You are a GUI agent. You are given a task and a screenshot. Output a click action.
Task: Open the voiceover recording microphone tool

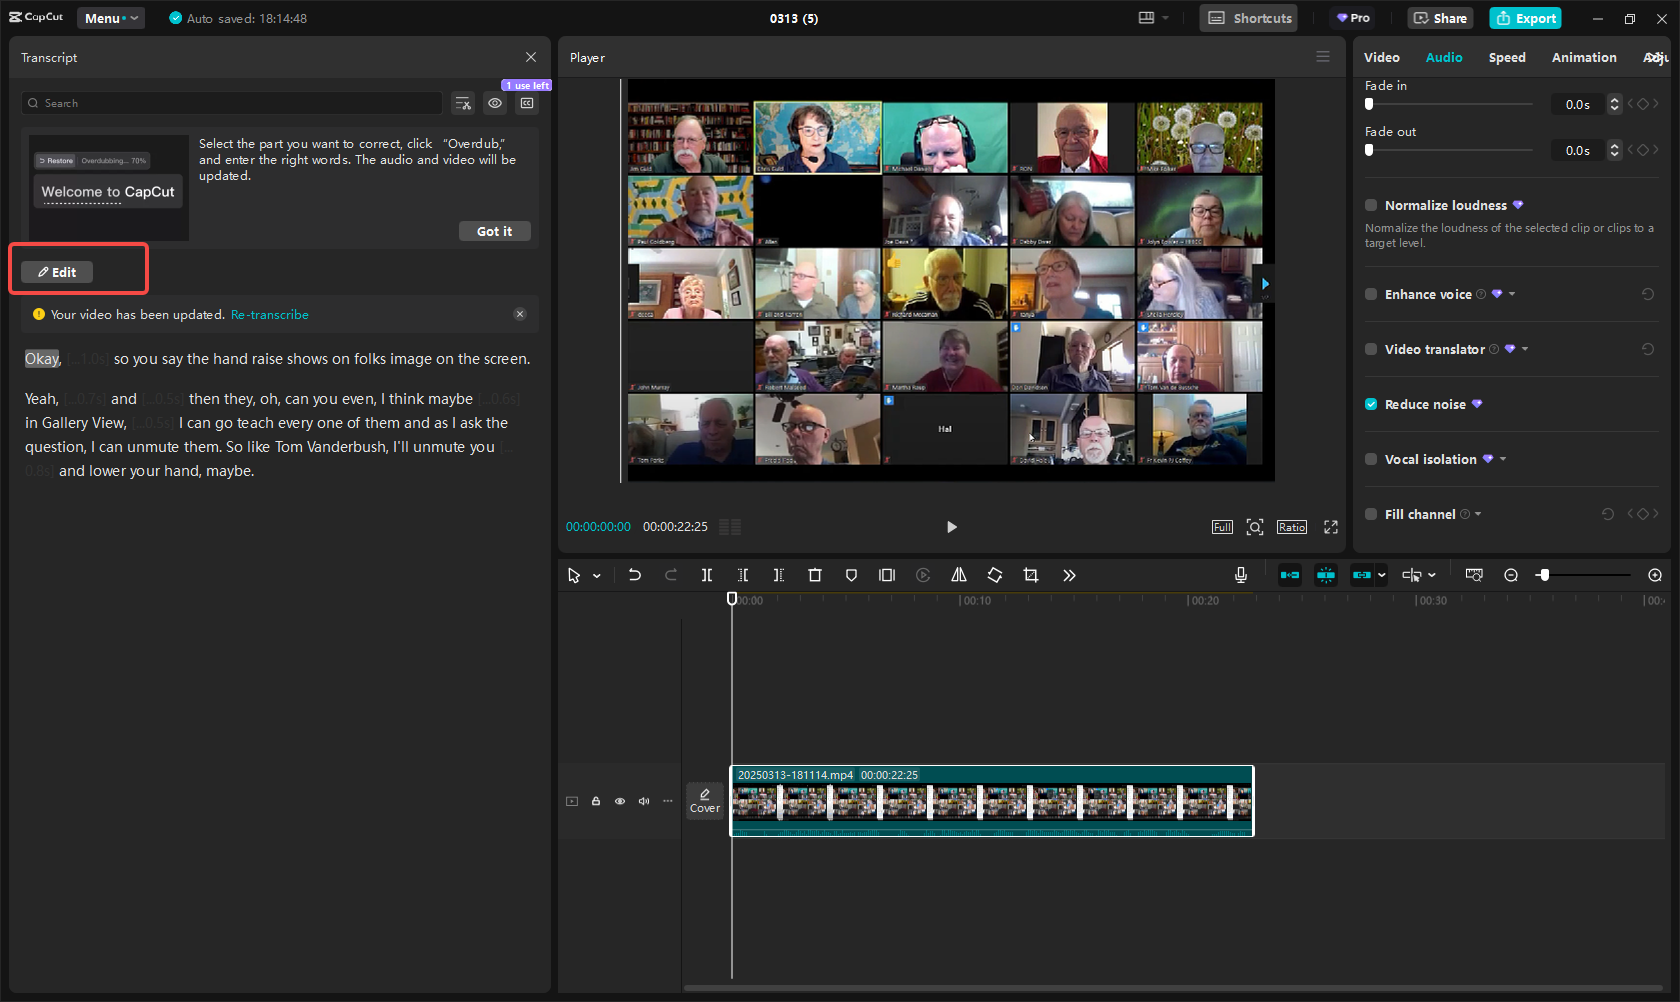(1240, 575)
